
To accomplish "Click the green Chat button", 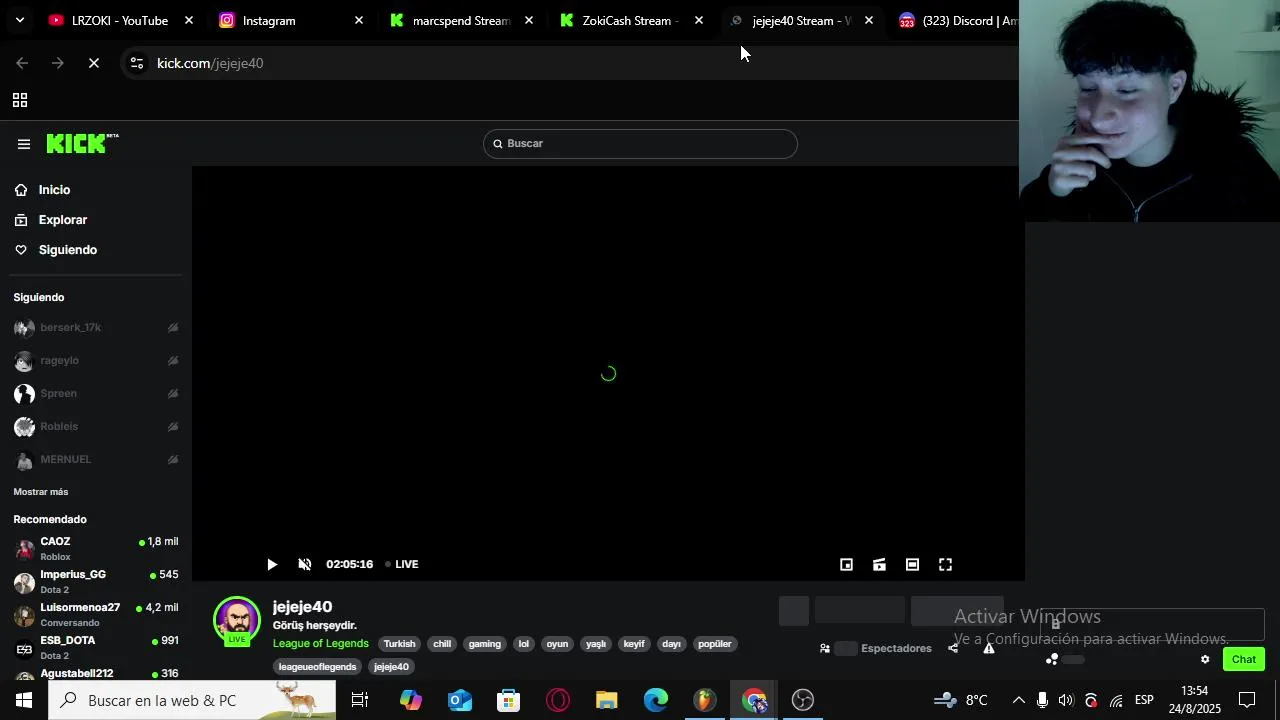I will coord(1244,659).
